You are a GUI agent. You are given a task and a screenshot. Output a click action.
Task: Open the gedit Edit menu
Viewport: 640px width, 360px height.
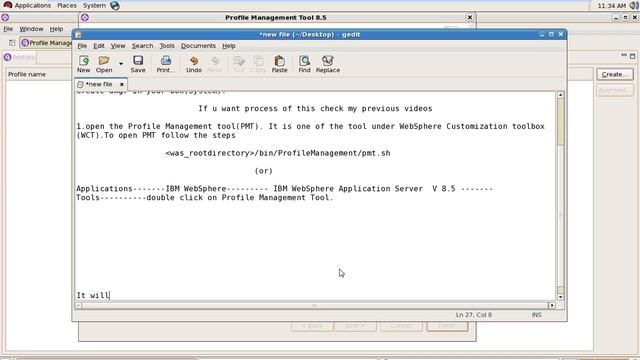point(99,46)
